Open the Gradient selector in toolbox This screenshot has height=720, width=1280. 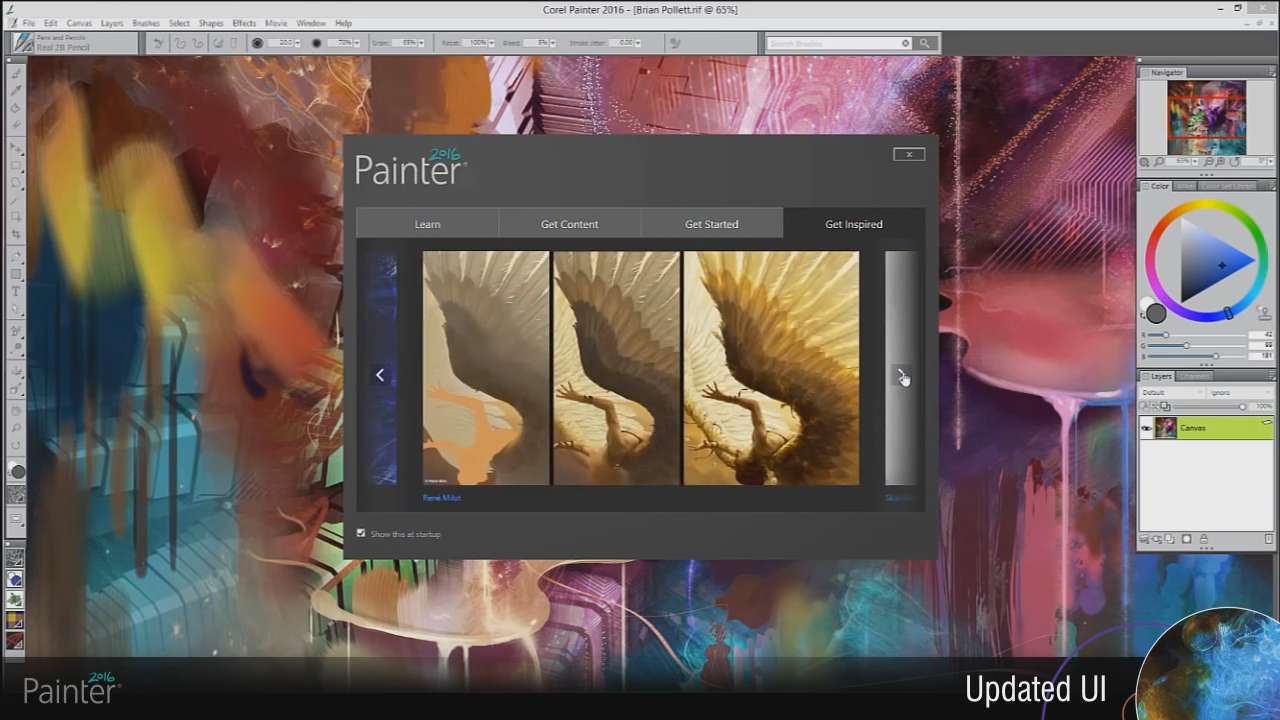click(15, 579)
